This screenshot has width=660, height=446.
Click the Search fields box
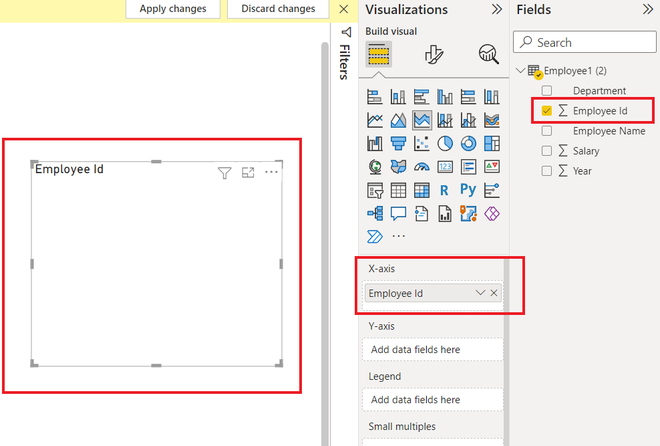coord(585,42)
